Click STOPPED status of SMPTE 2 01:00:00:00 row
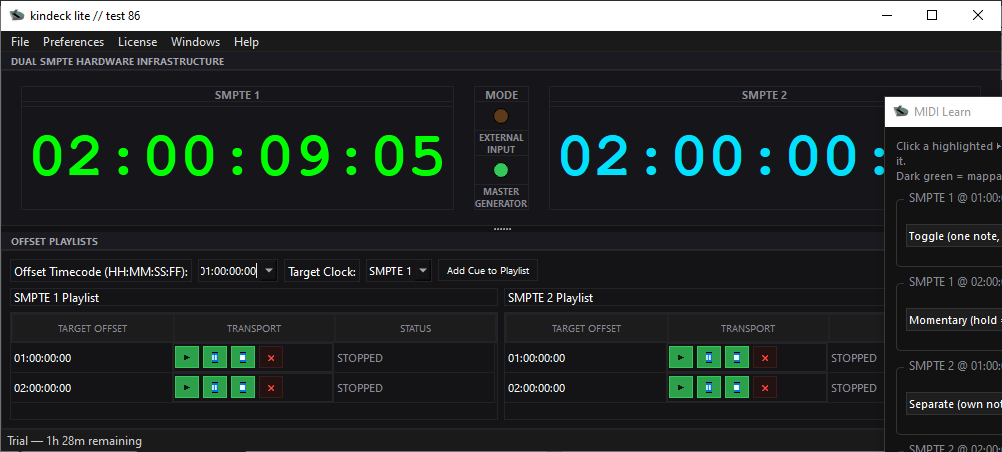Image resolution: width=1002 pixels, height=452 pixels. (854, 358)
